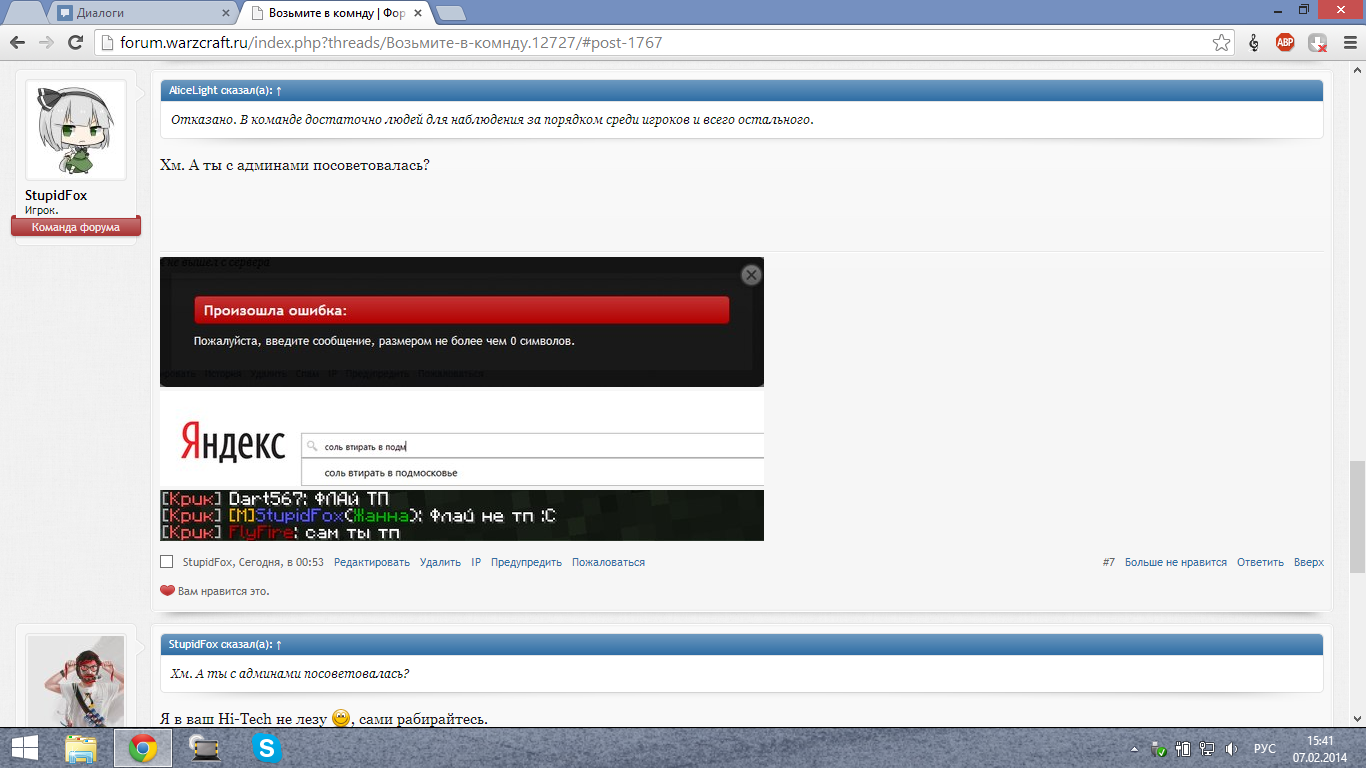Click the Пожаловаться link
Viewport: 1366px width, 768px height.
tap(608, 562)
